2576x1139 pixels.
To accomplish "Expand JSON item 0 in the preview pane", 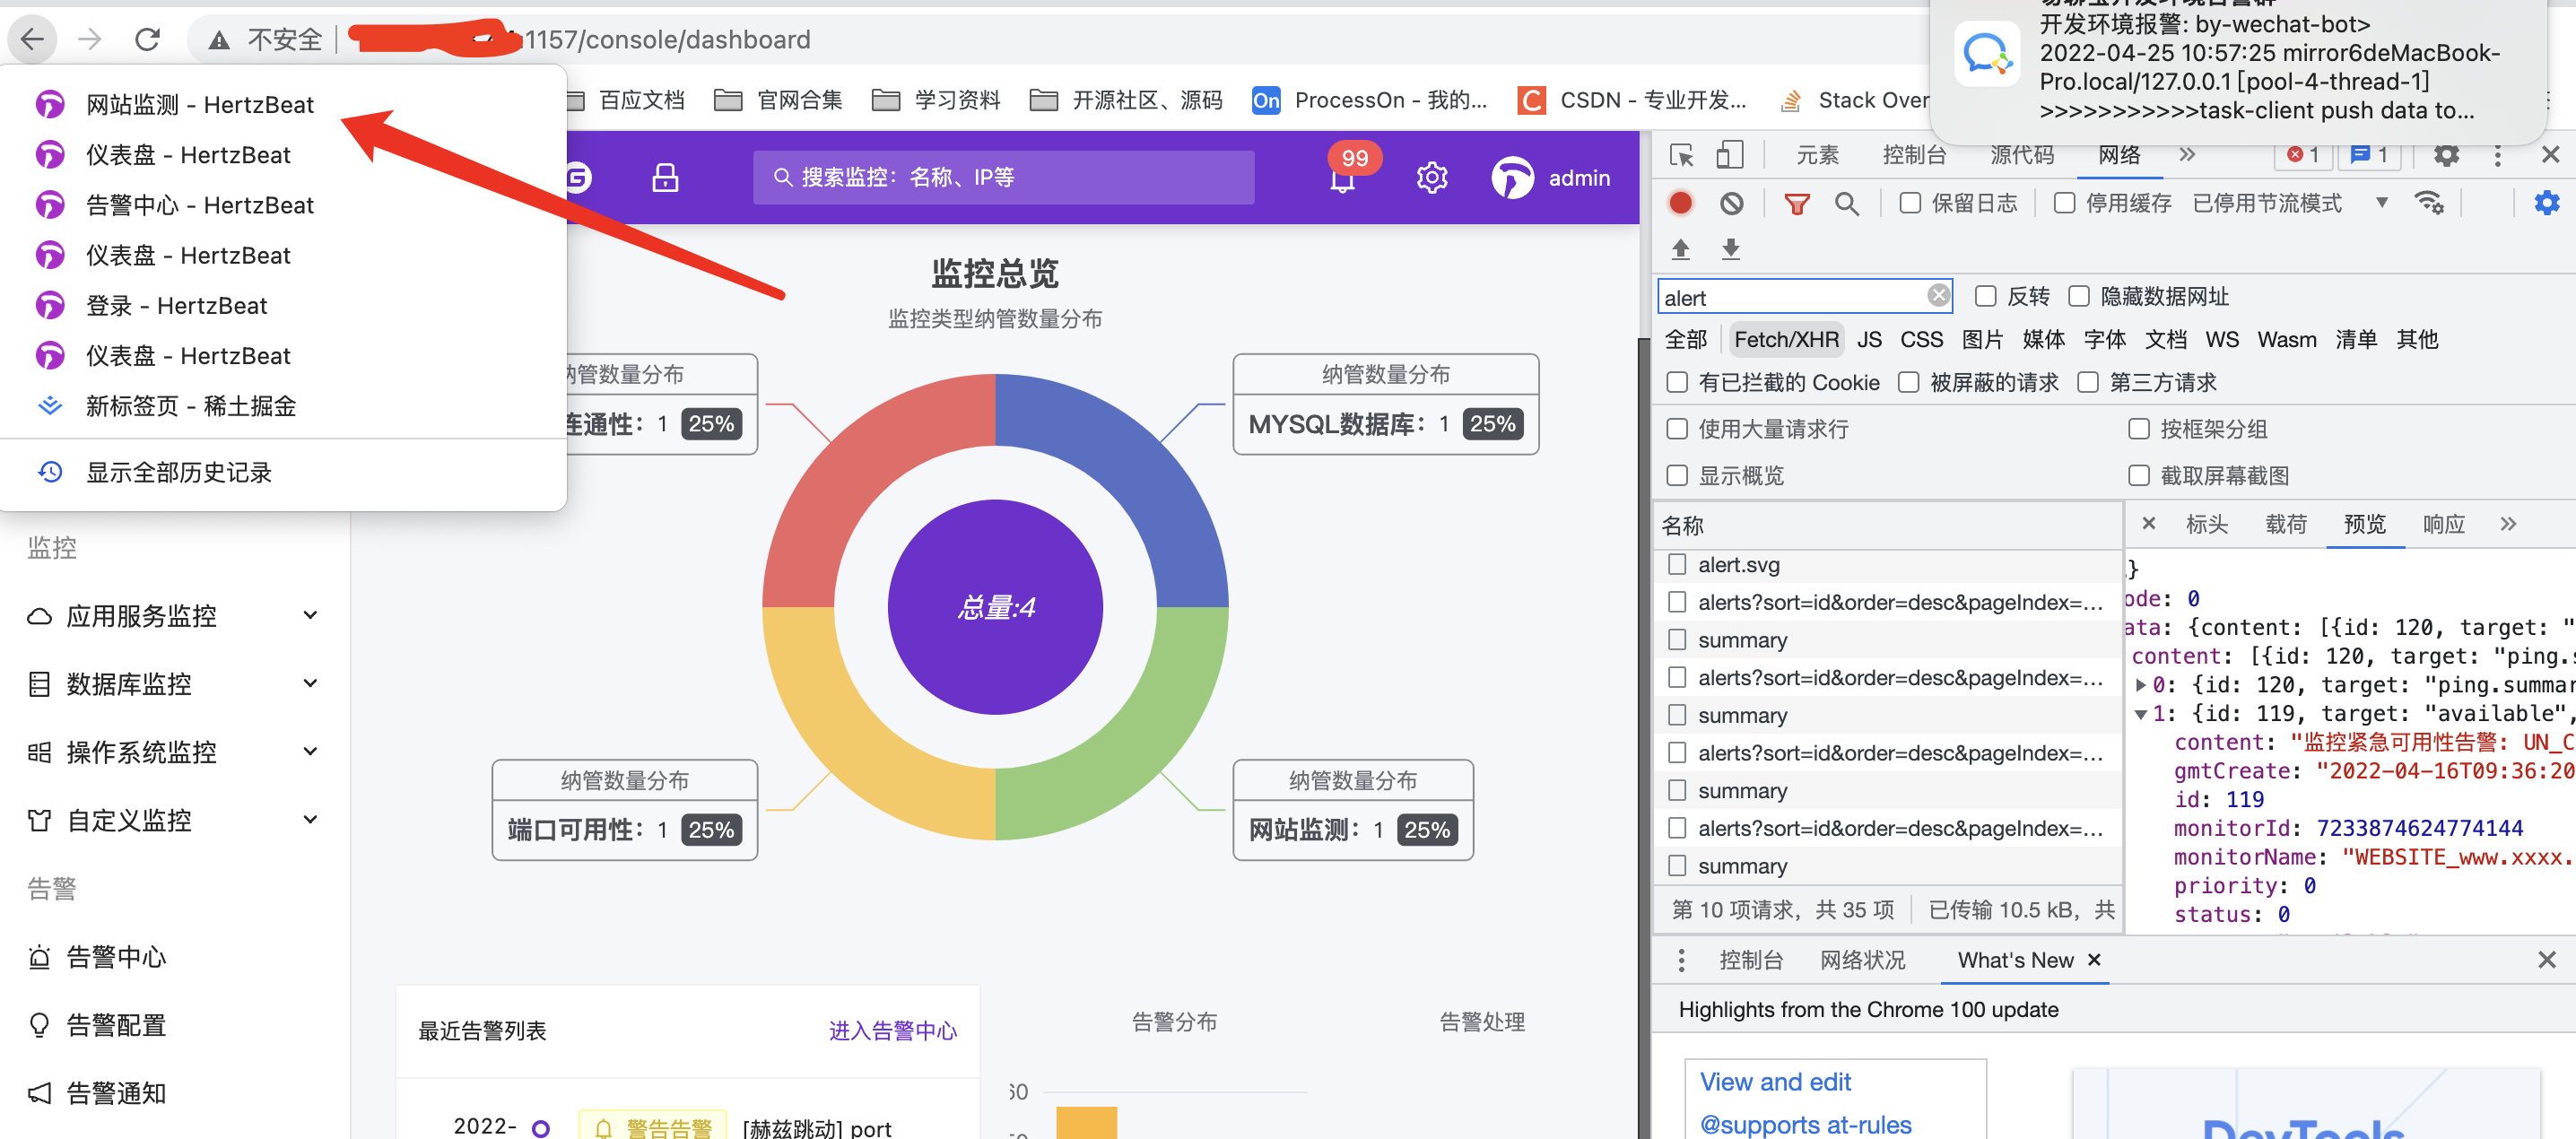I will click(2143, 685).
